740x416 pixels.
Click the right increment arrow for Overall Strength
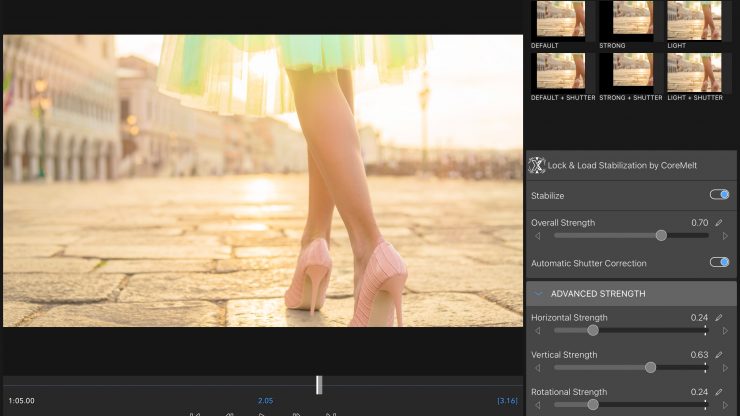click(725, 236)
